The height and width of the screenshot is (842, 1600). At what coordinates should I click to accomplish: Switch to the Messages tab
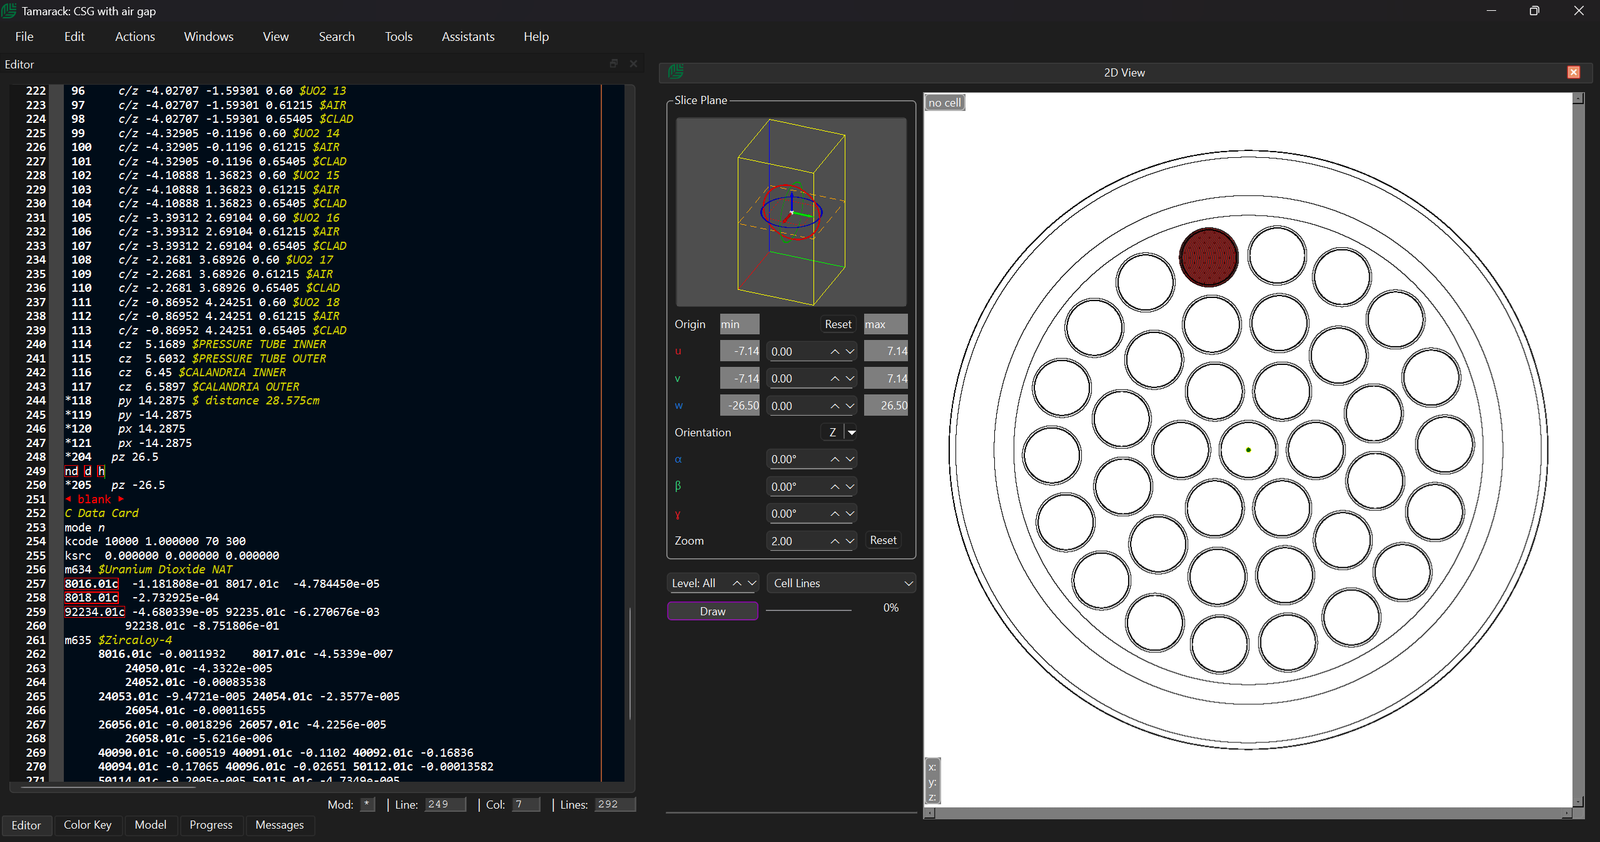click(x=280, y=825)
